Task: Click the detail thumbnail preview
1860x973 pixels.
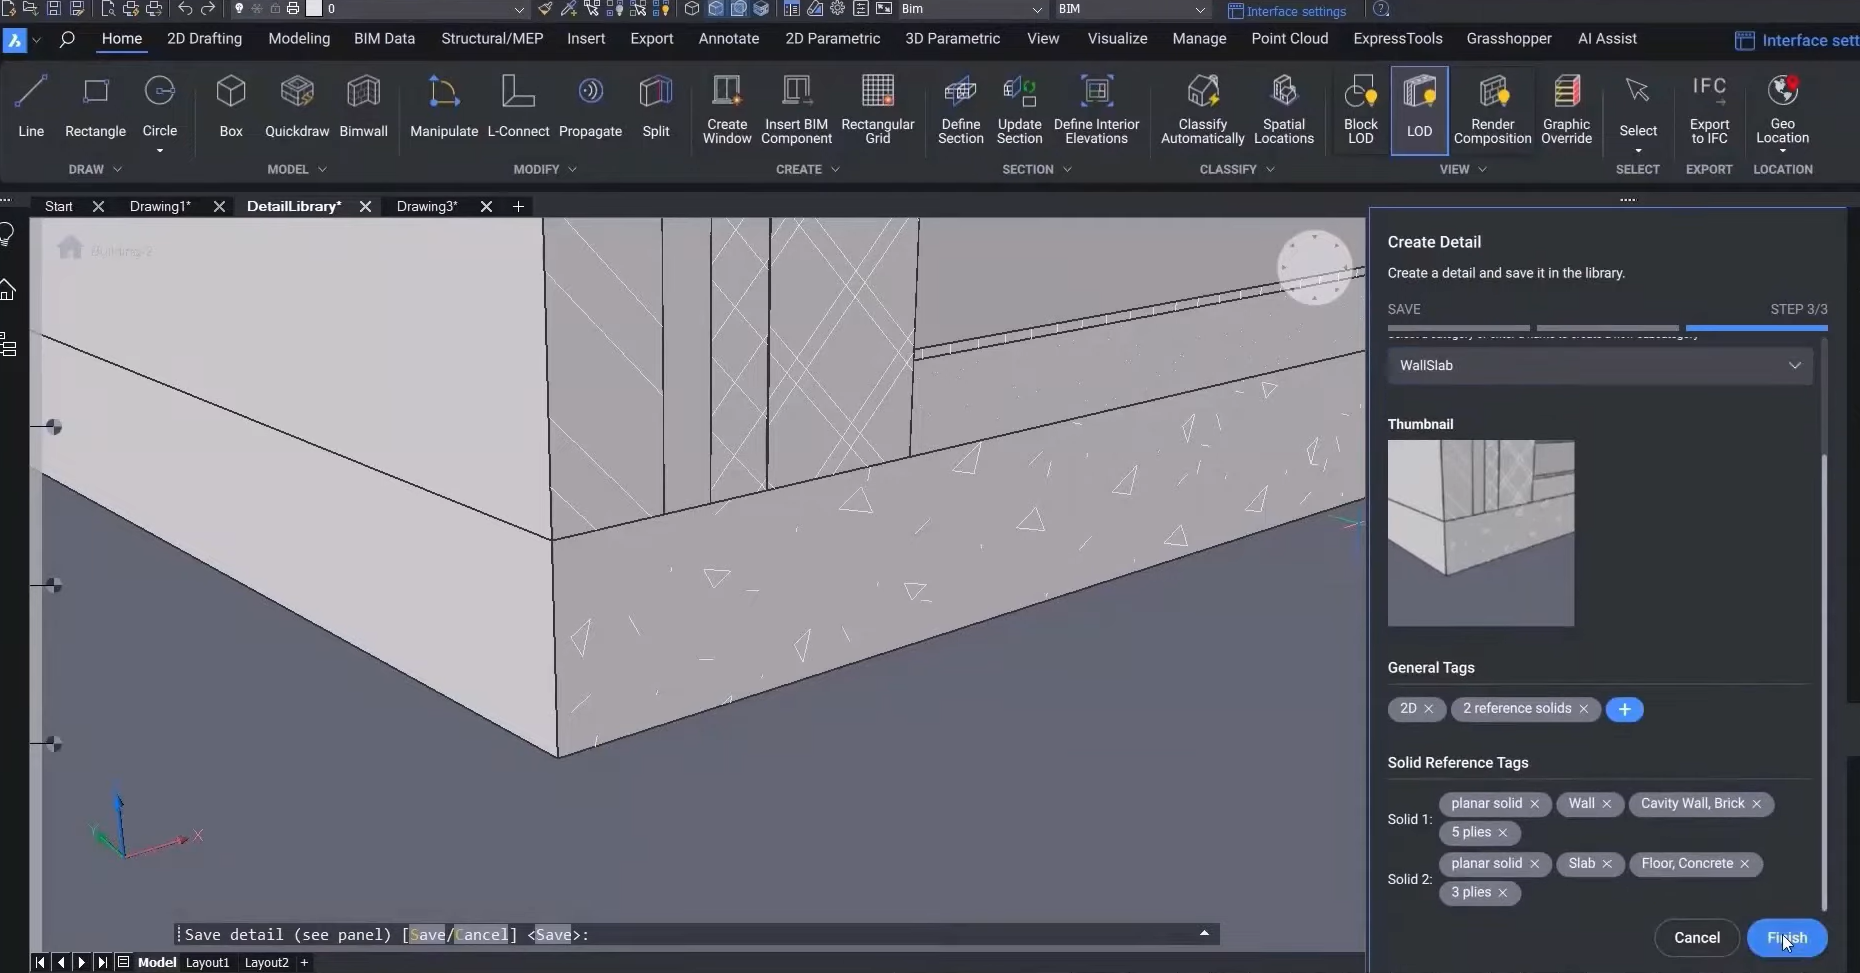Action: tap(1480, 534)
